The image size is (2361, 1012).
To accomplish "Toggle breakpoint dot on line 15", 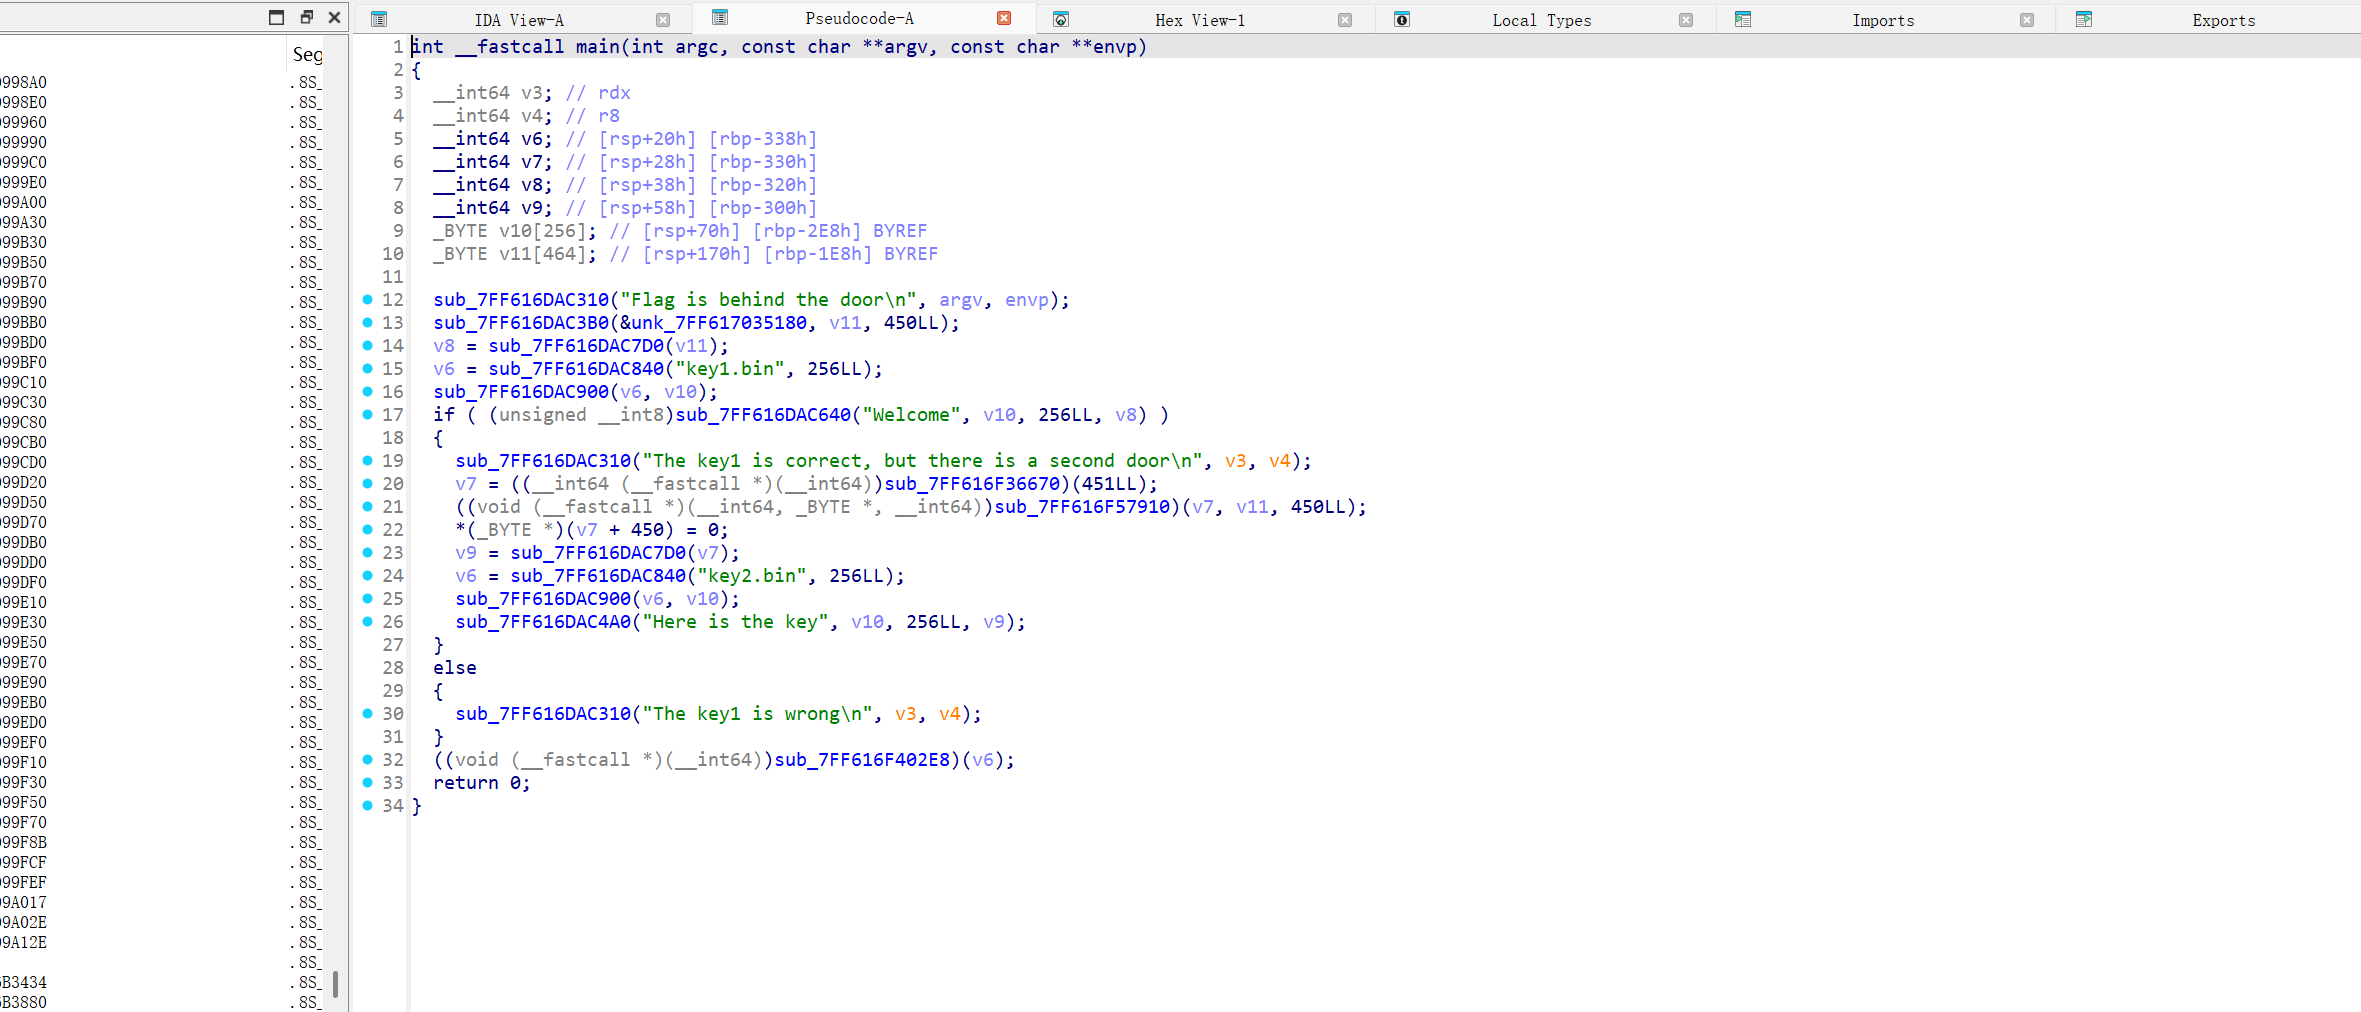I will pyautogui.click(x=367, y=368).
